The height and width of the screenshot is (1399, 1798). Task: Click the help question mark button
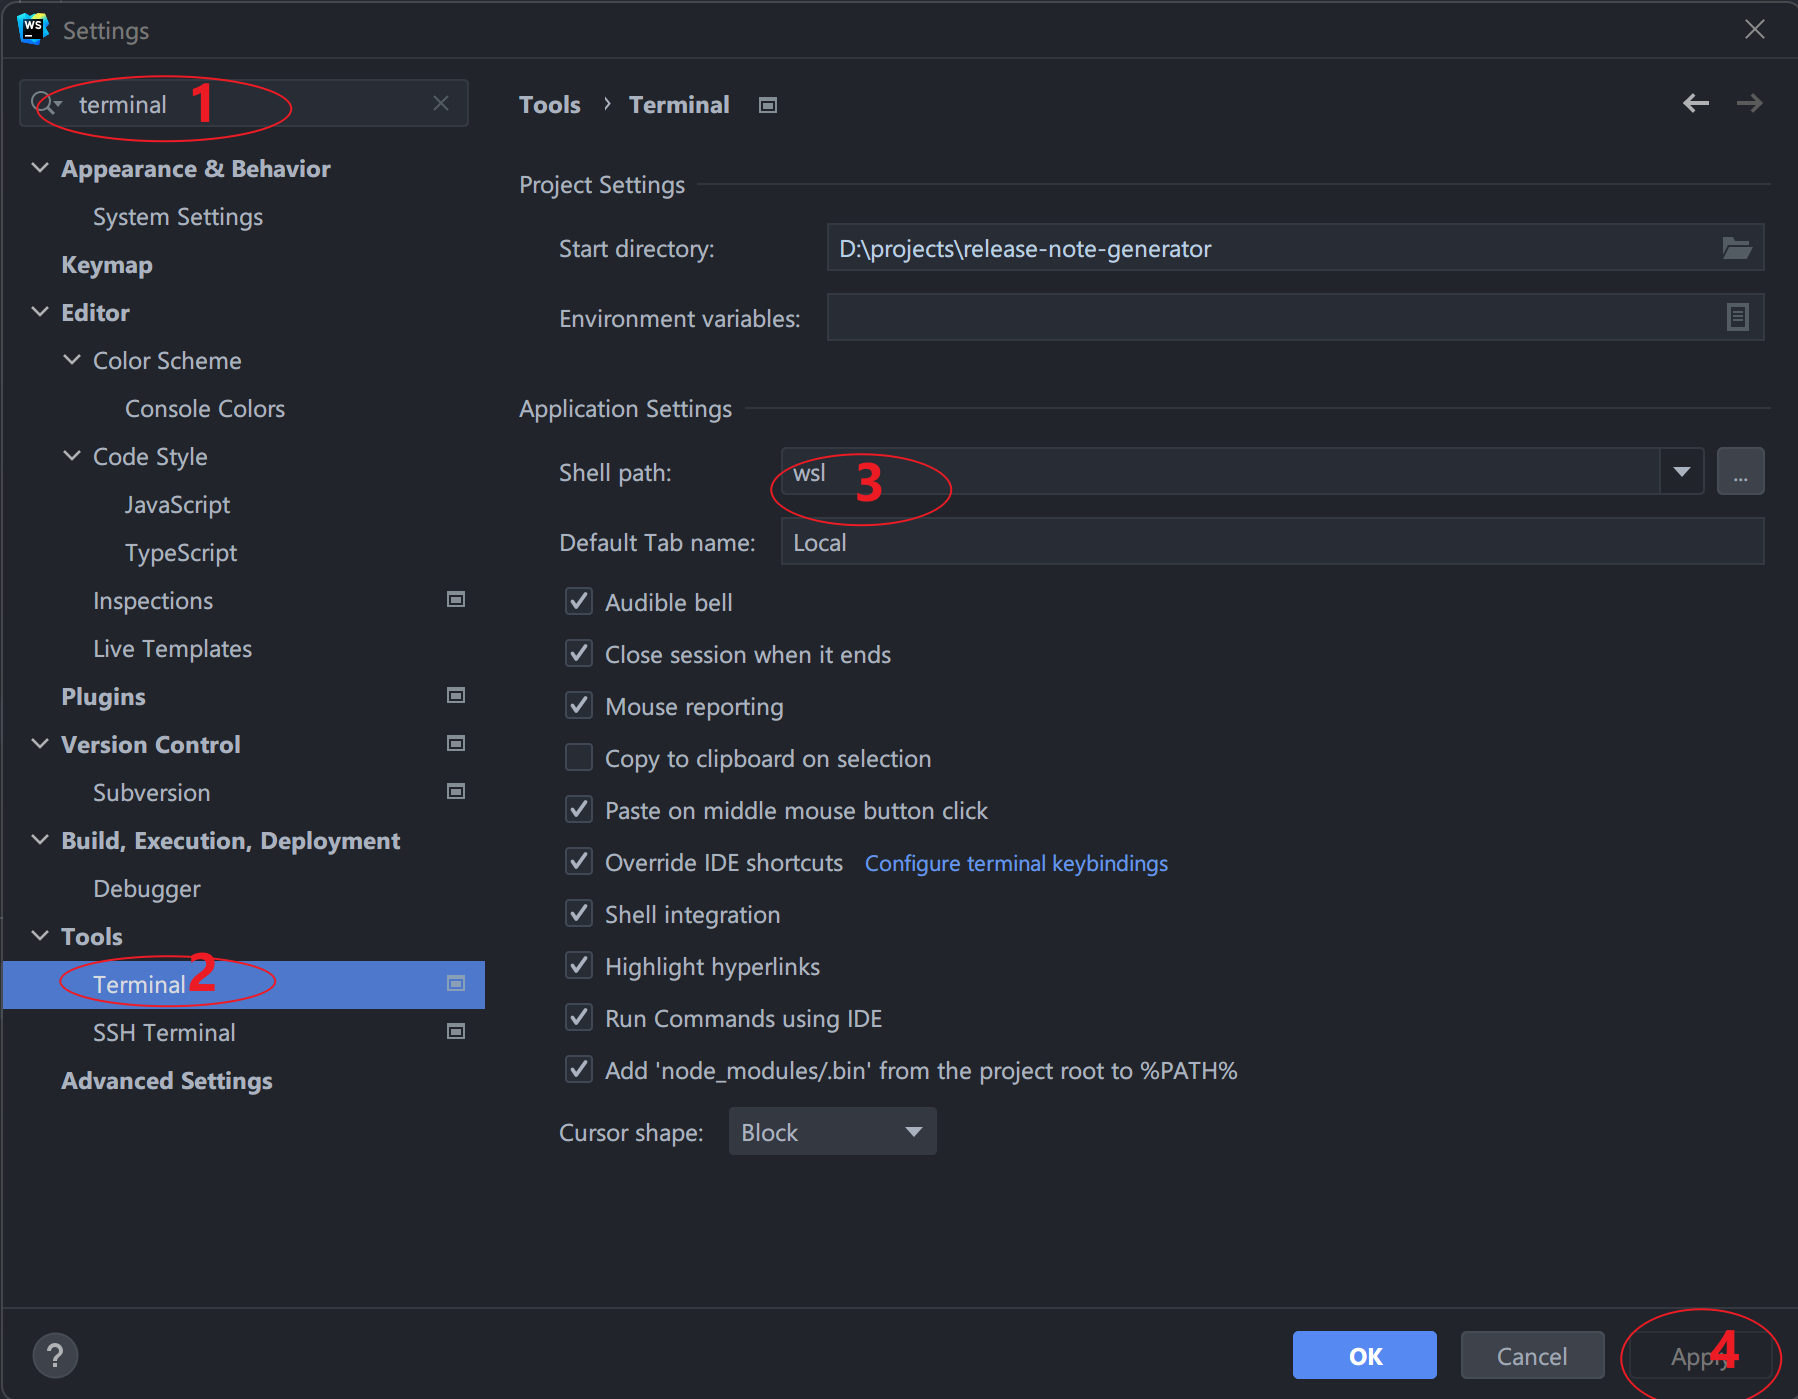(55, 1355)
